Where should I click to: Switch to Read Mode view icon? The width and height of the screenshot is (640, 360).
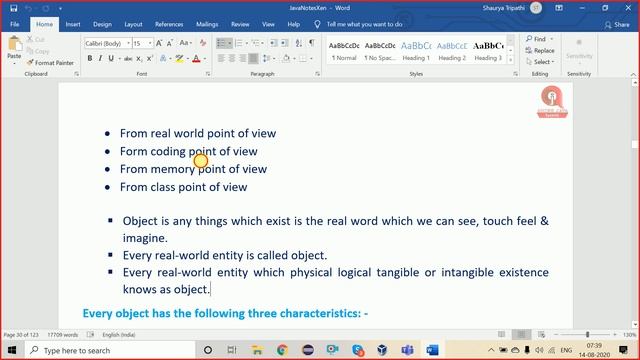point(501,335)
